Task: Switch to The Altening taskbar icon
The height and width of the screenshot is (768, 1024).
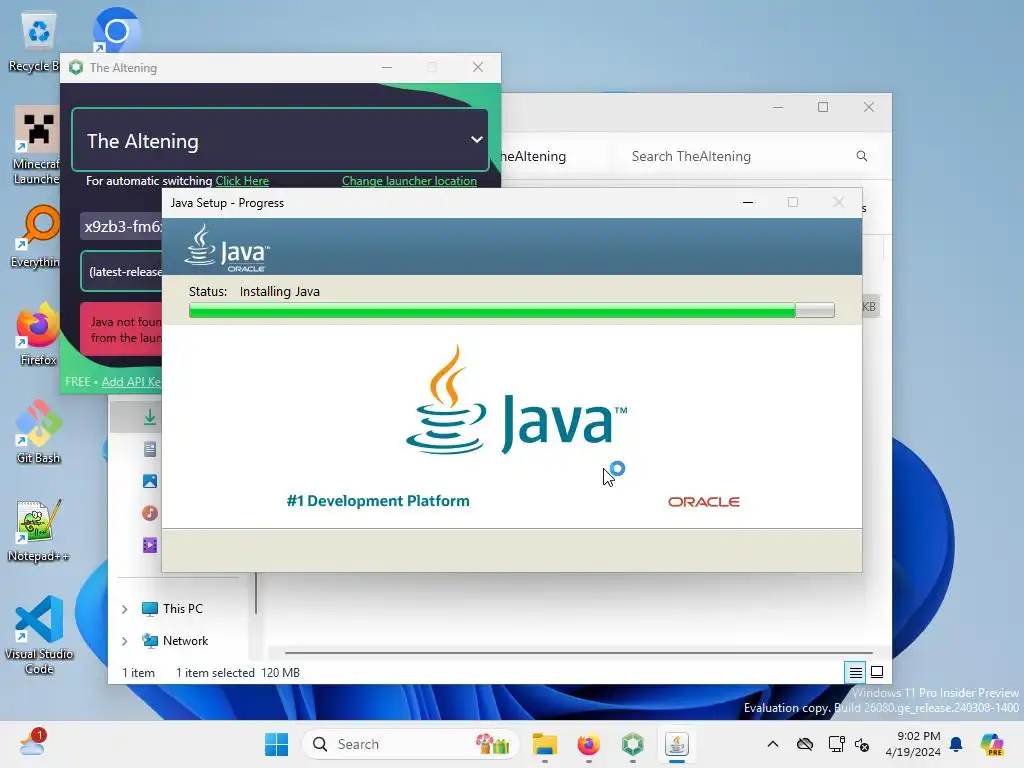Action: (x=633, y=744)
